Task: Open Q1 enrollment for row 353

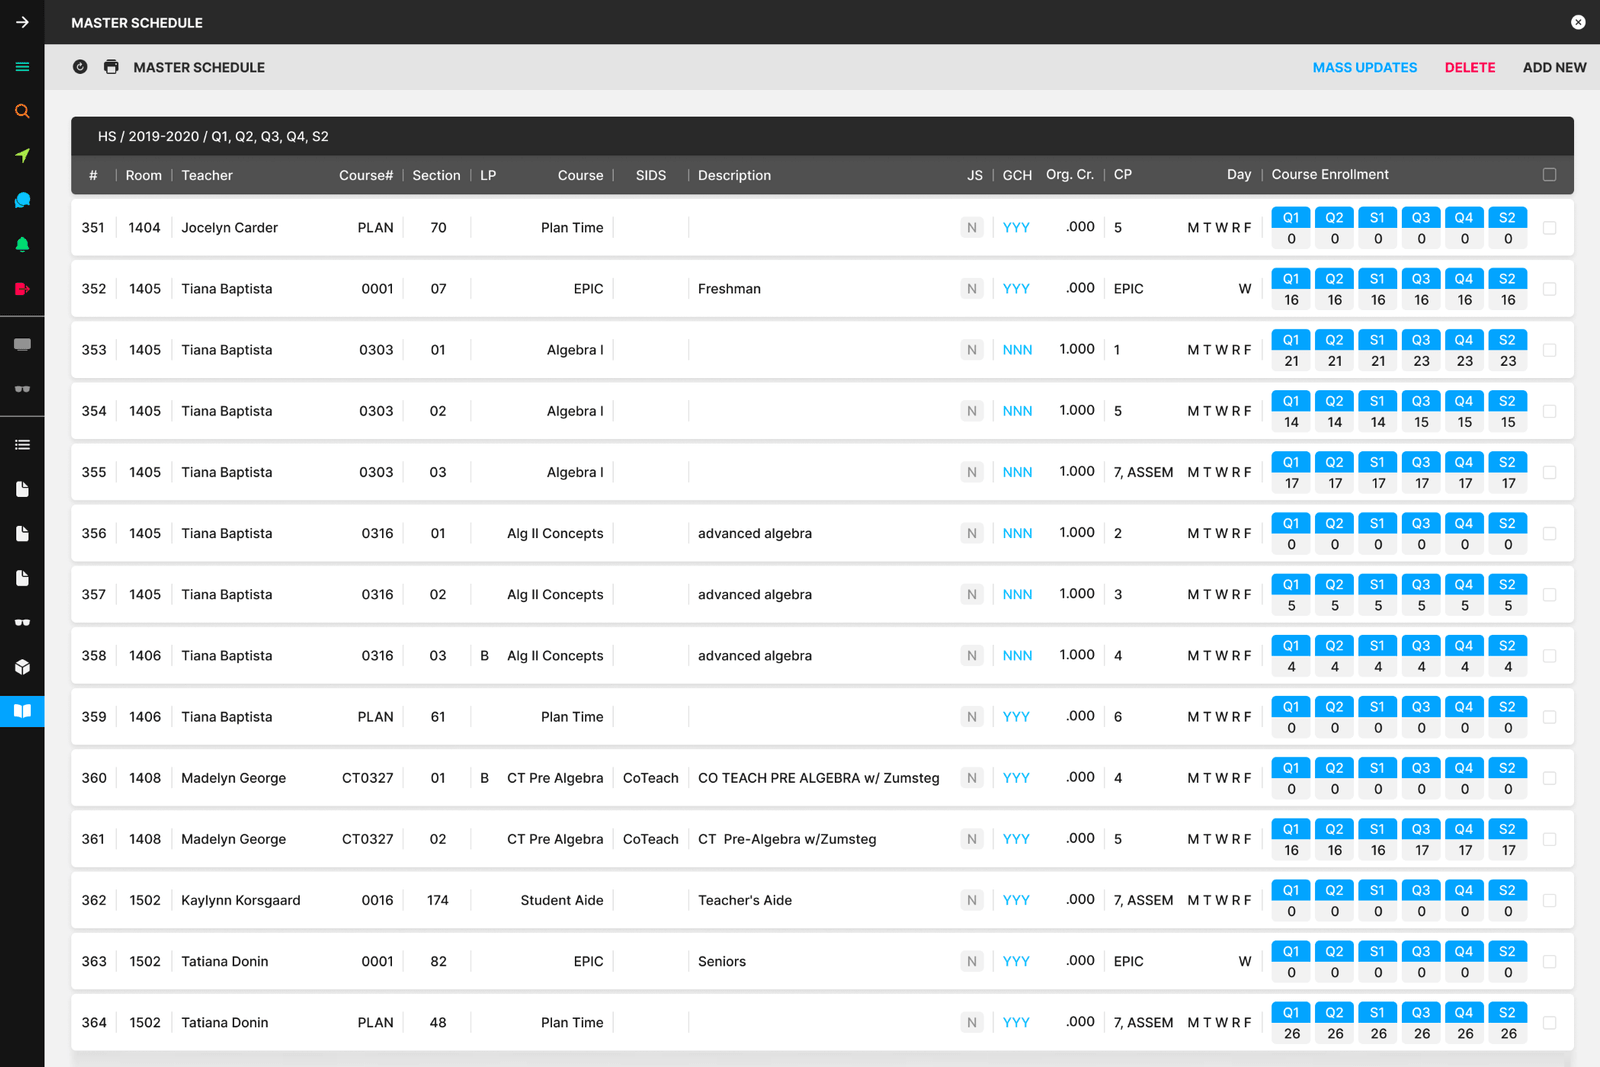Action: click(1291, 340)
